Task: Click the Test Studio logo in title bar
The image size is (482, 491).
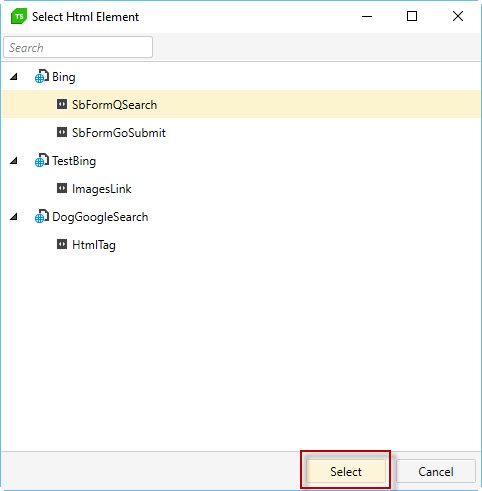Action: [x=19, y=16]
